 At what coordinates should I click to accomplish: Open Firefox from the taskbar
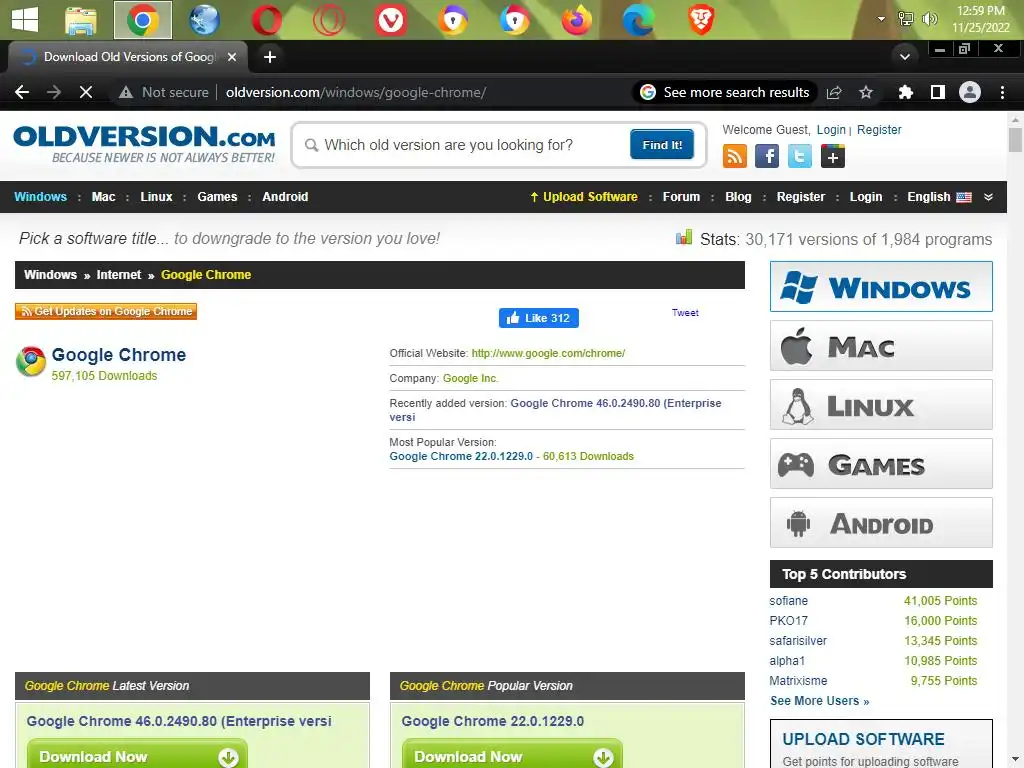coord(577,20)
